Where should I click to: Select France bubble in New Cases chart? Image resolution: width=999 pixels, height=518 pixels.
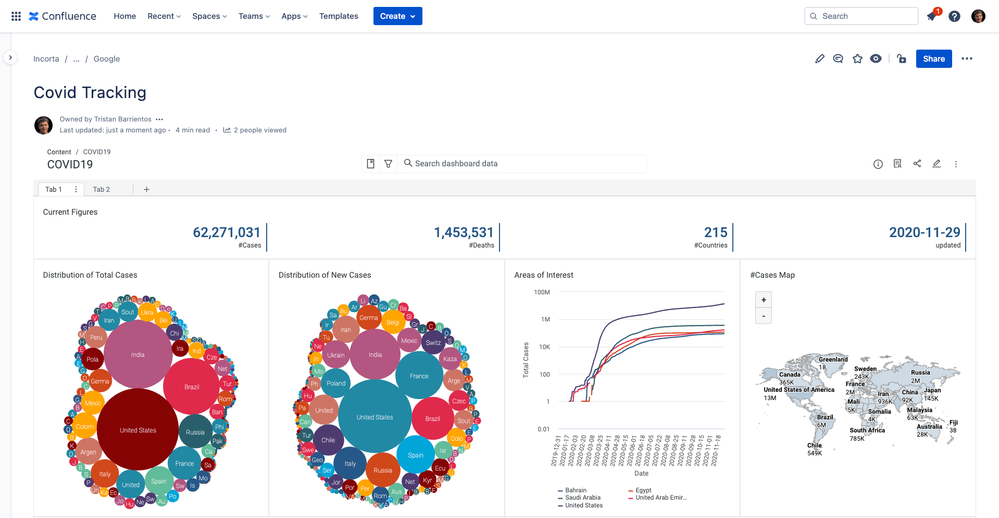pos(419,376)
